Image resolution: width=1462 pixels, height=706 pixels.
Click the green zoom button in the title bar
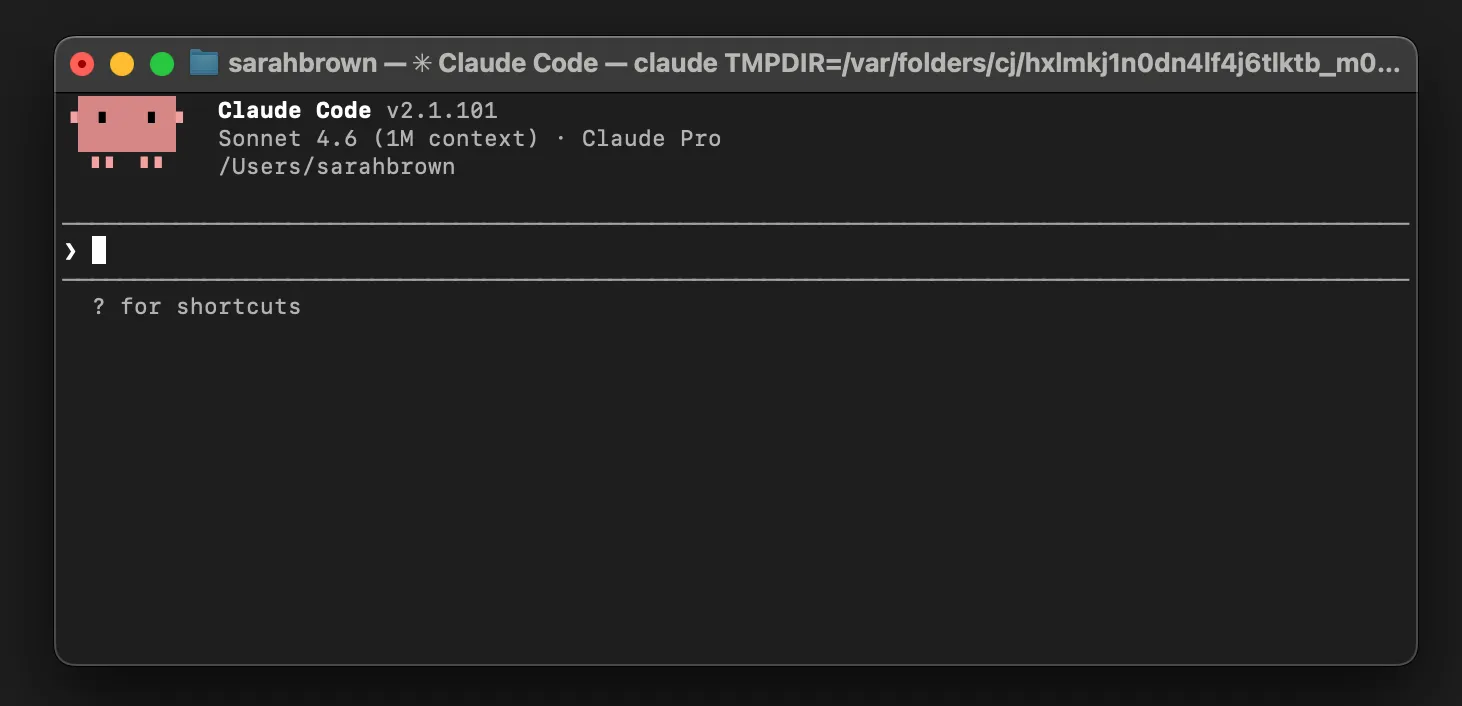click(x=161, y=62)
